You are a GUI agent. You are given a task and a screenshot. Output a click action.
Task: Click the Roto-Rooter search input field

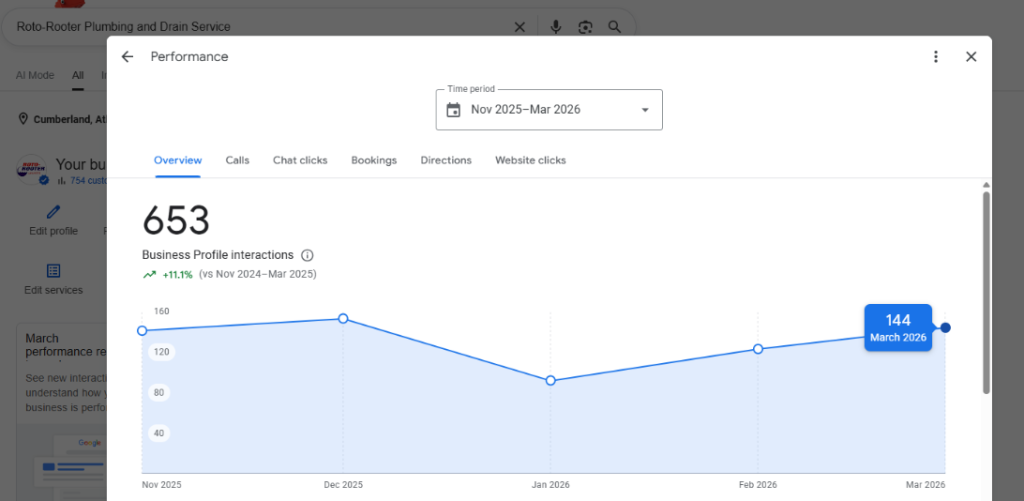tap(261, 27)
